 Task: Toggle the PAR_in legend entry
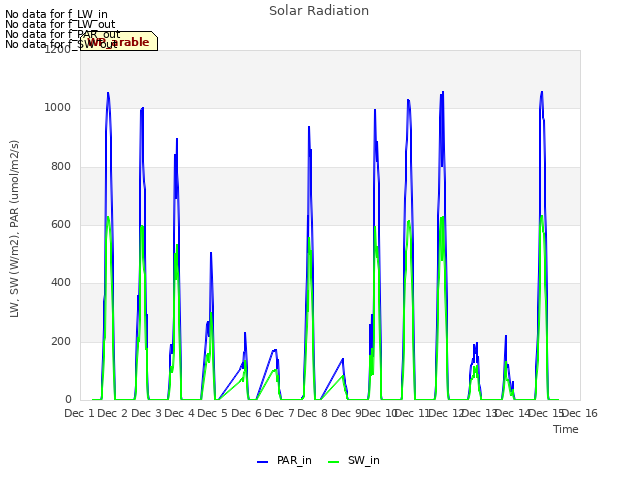tap(284, 460)
